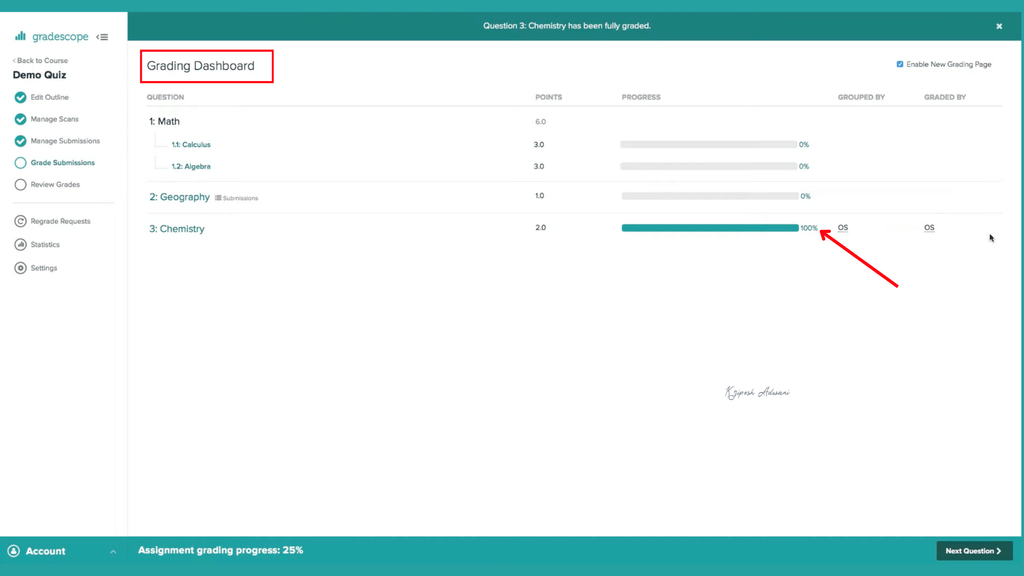
Task: Click the Chemistry 100% progress bar
Action: pos(710,228)
